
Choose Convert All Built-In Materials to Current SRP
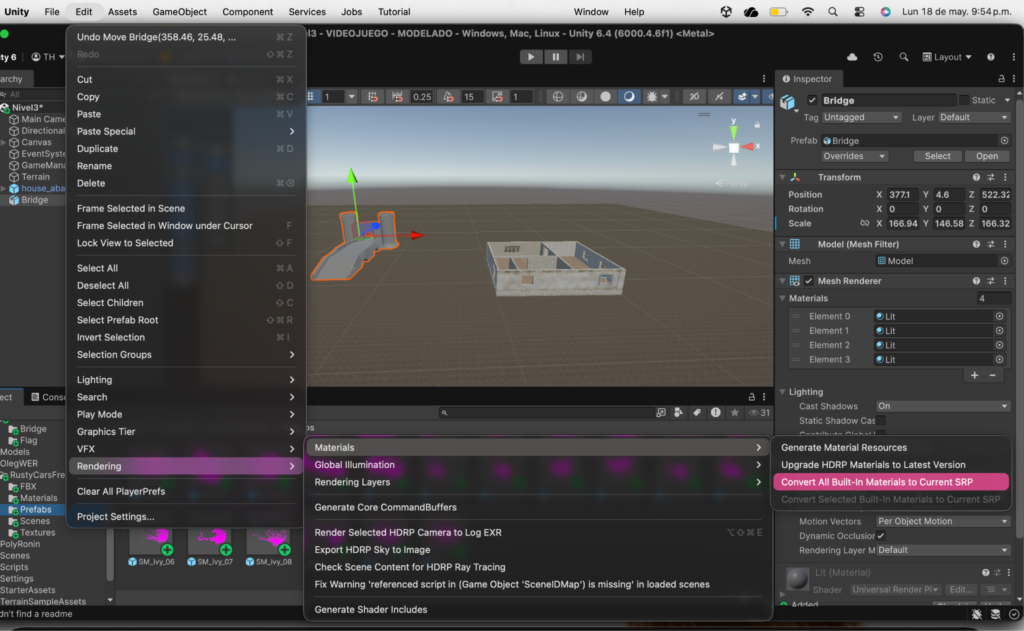point(891,482)
